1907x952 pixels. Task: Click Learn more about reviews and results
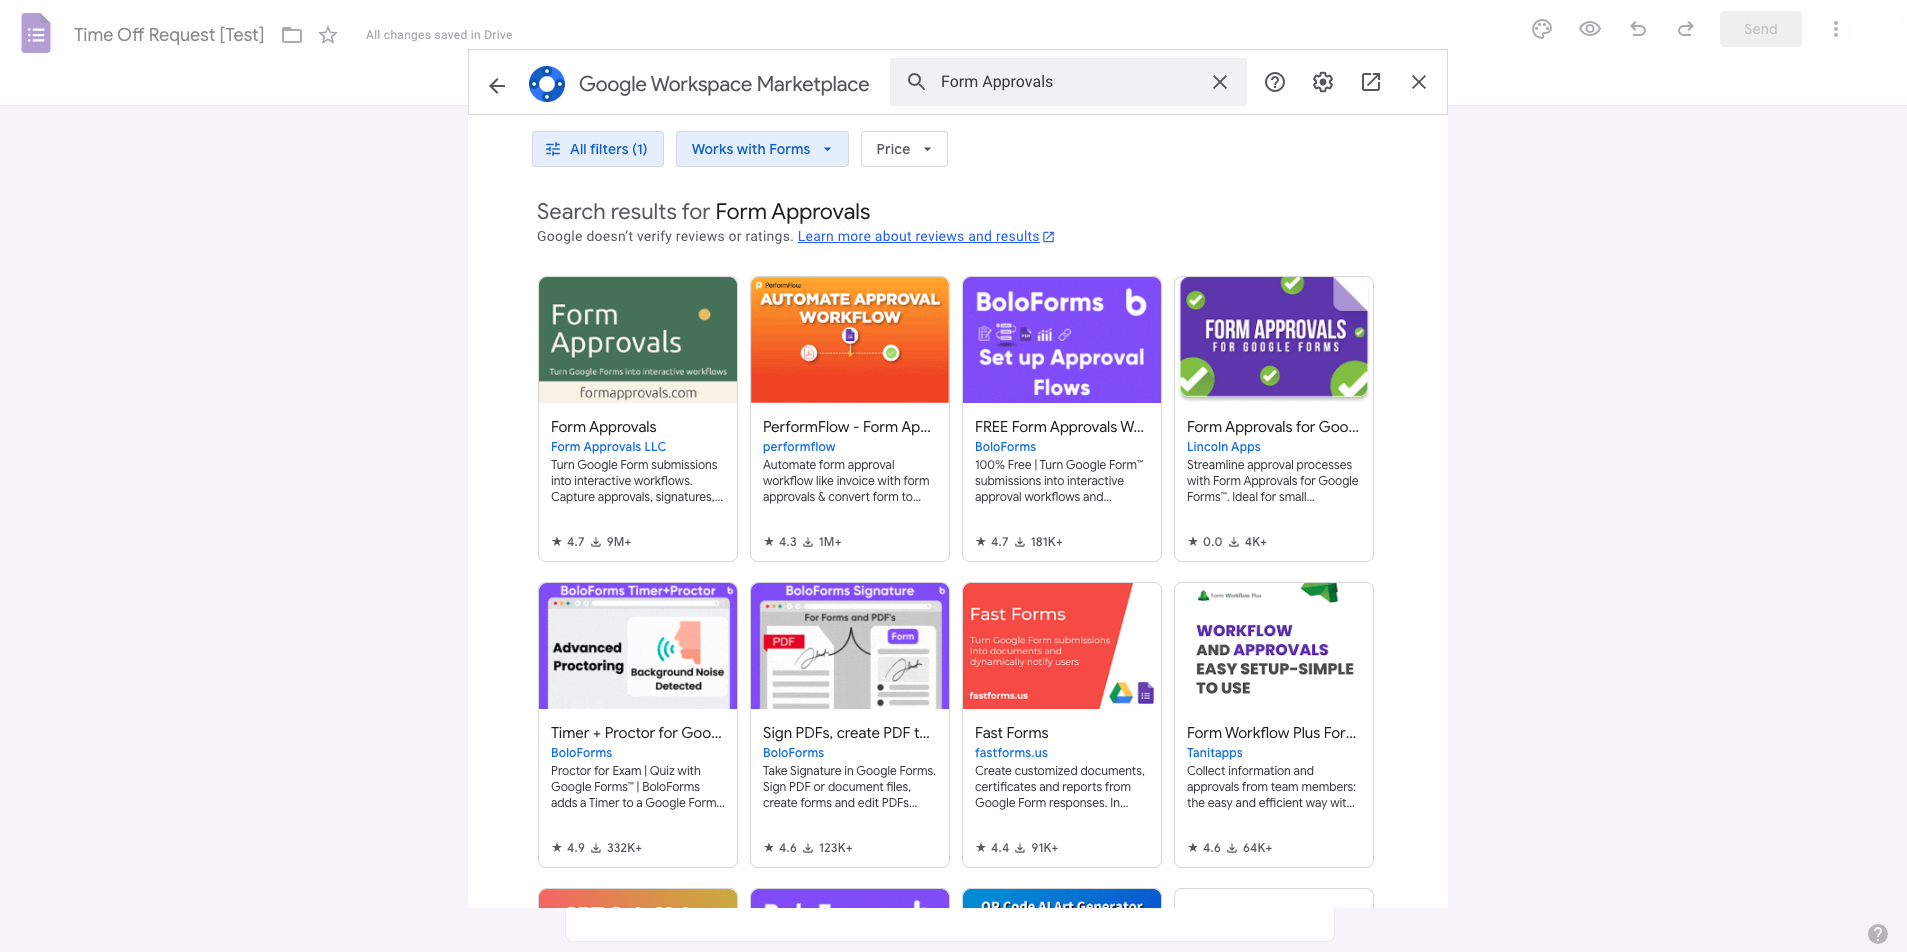point(918,236)
